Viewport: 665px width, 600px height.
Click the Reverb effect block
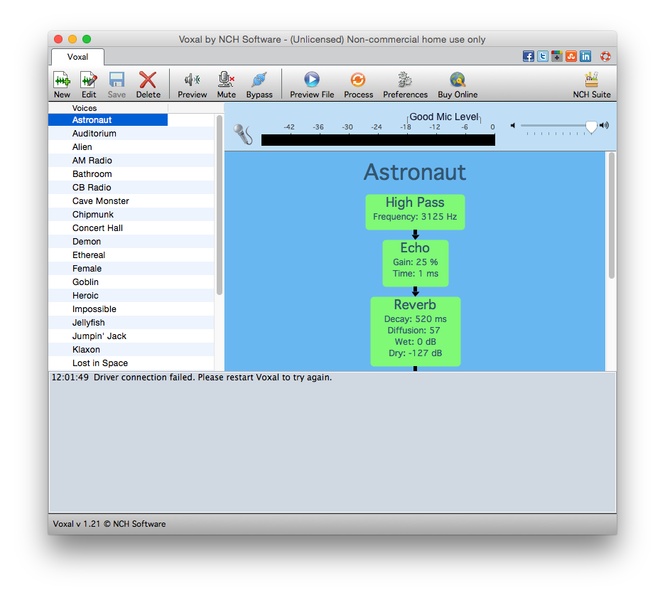415,331
